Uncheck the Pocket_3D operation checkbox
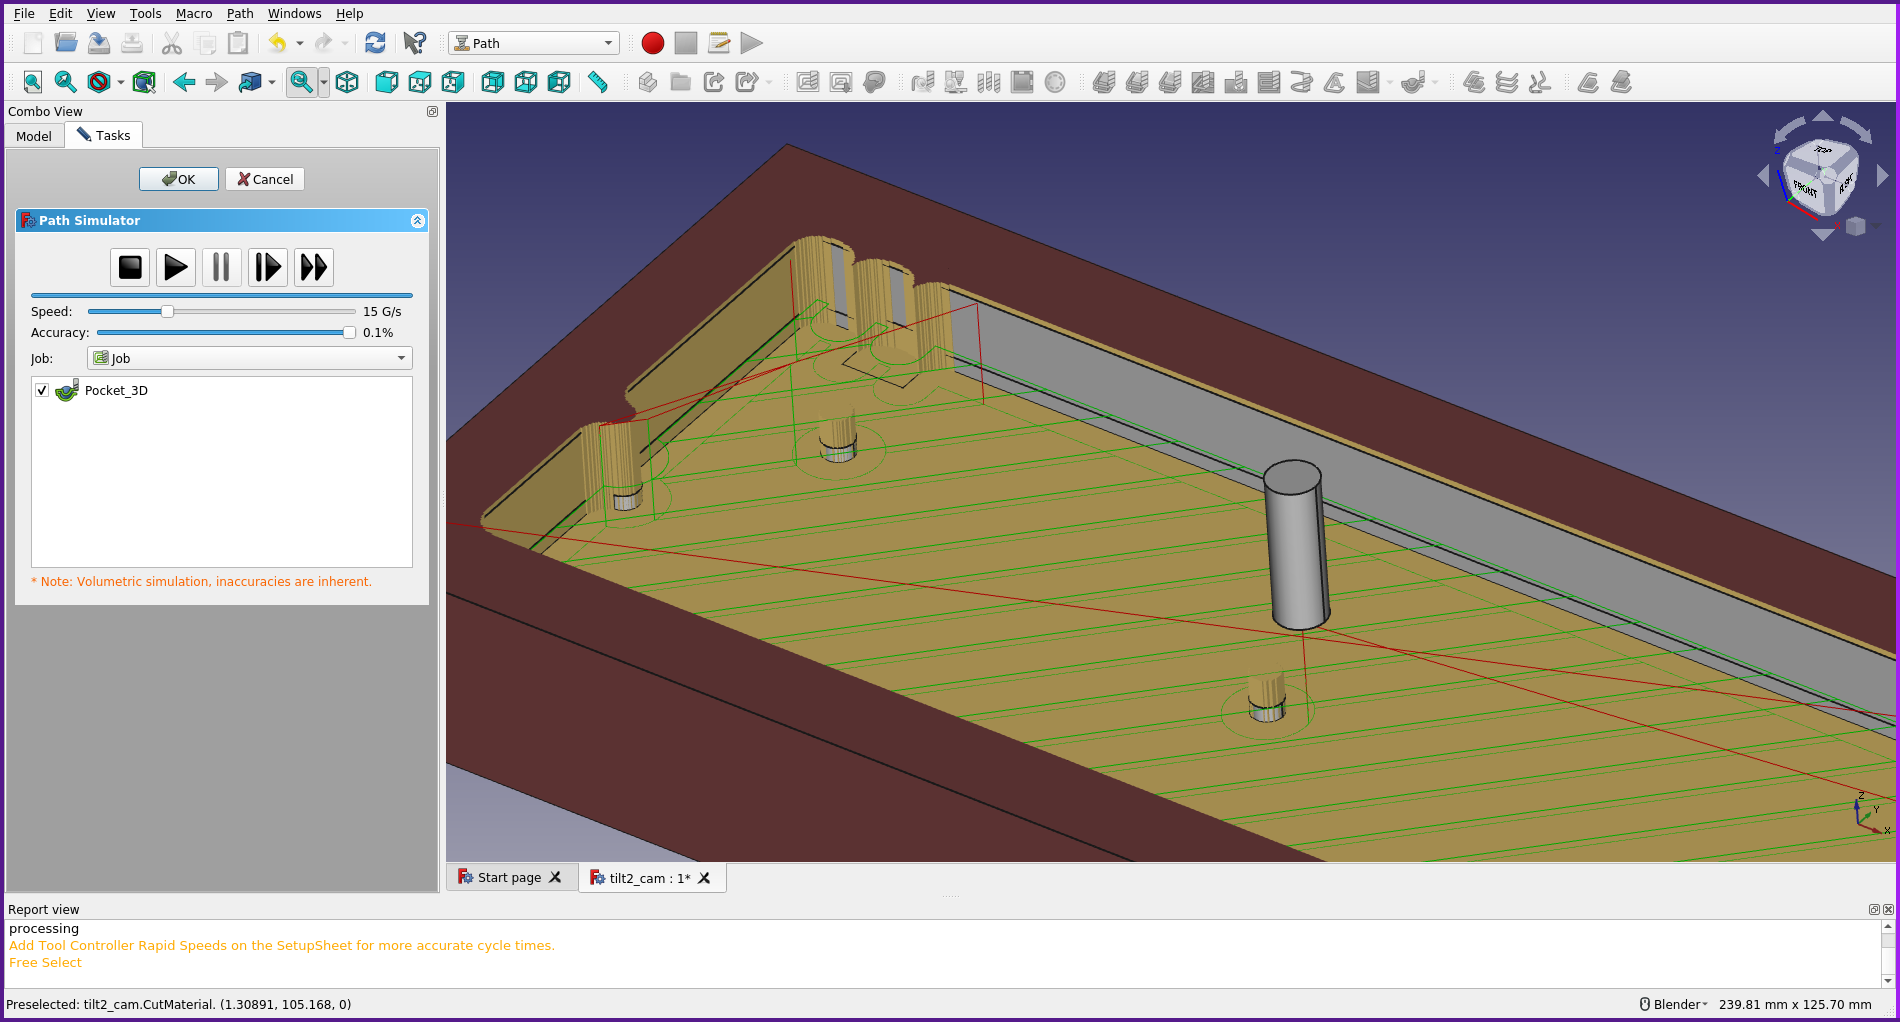This screenshot has width=1900, height=1022. (42, 391)
